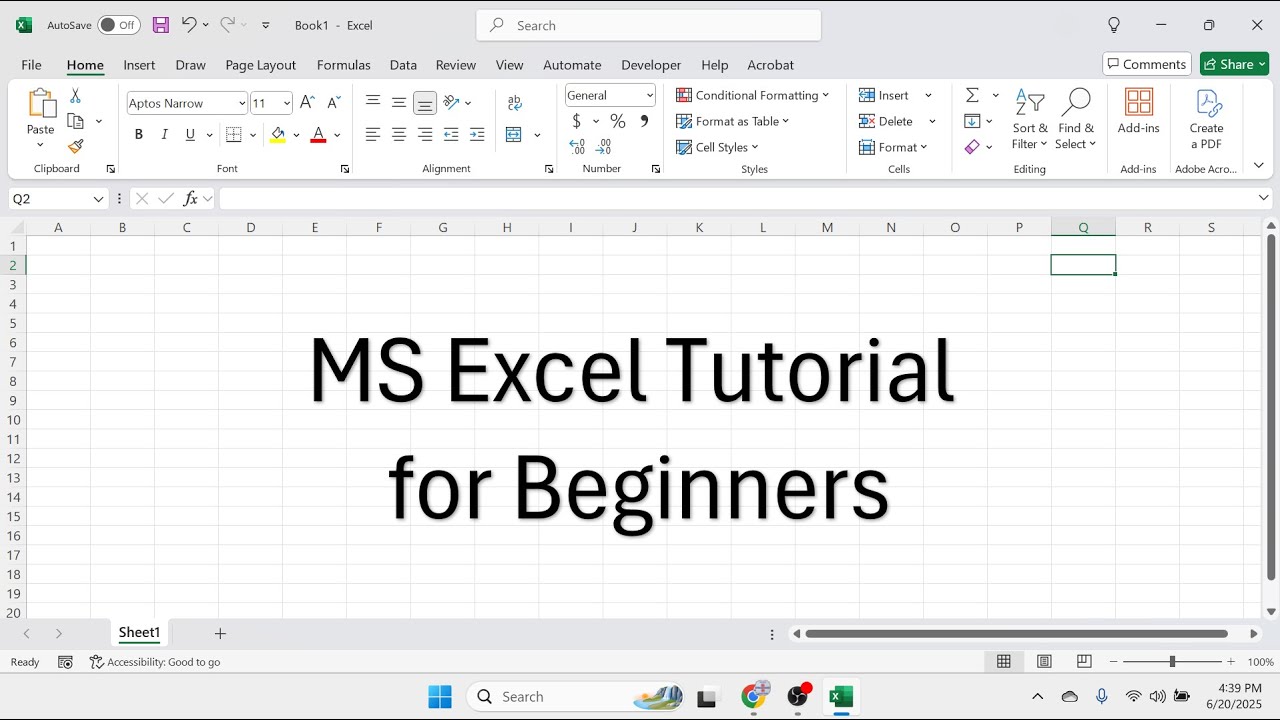This screenshot has height=720, width=1280.
Task: Open the Add-ins button
Action: pos(1139,112)
